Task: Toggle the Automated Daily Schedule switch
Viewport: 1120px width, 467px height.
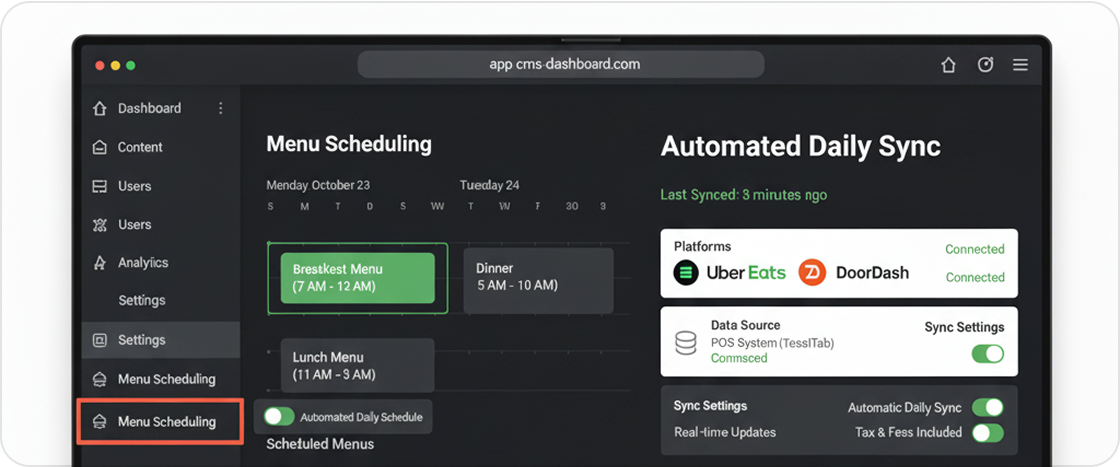Action: (279, 417)
